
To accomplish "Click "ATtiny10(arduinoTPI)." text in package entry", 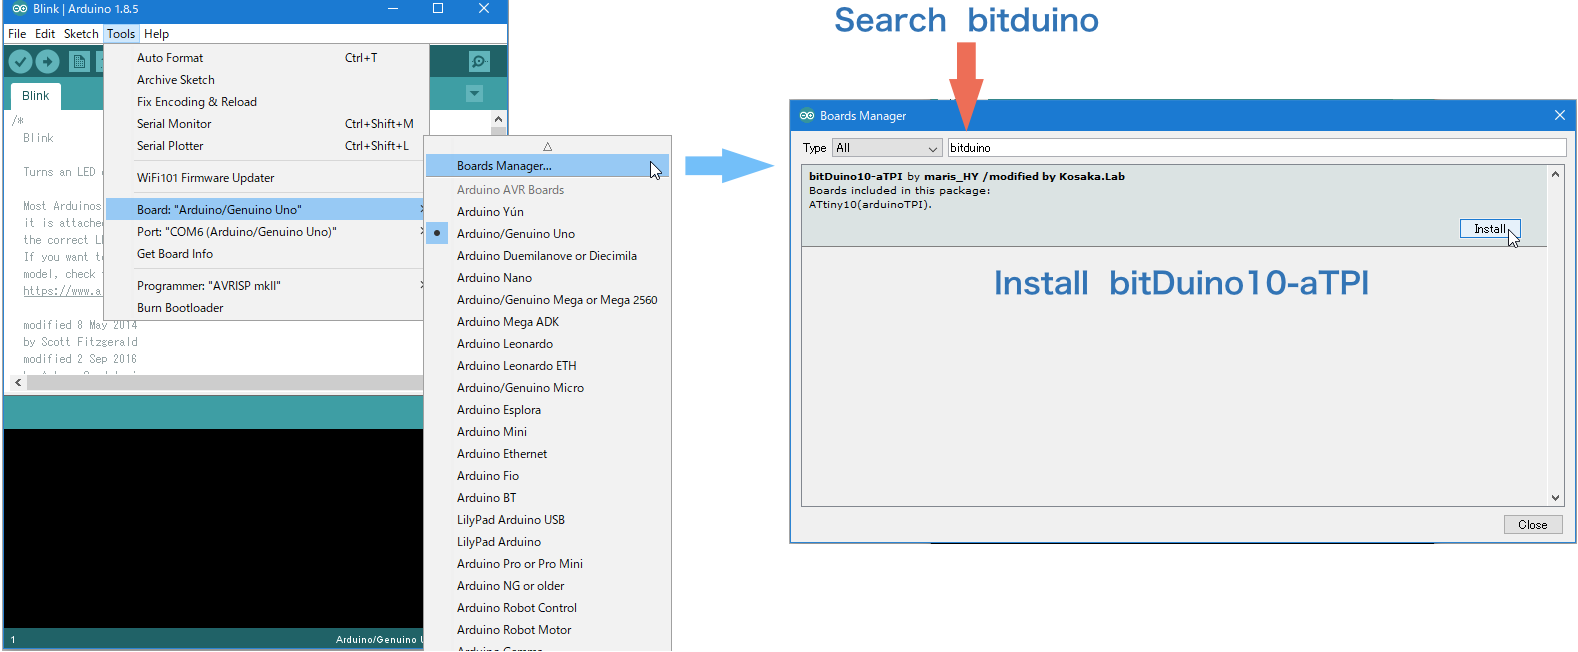I will coord(870,205).
